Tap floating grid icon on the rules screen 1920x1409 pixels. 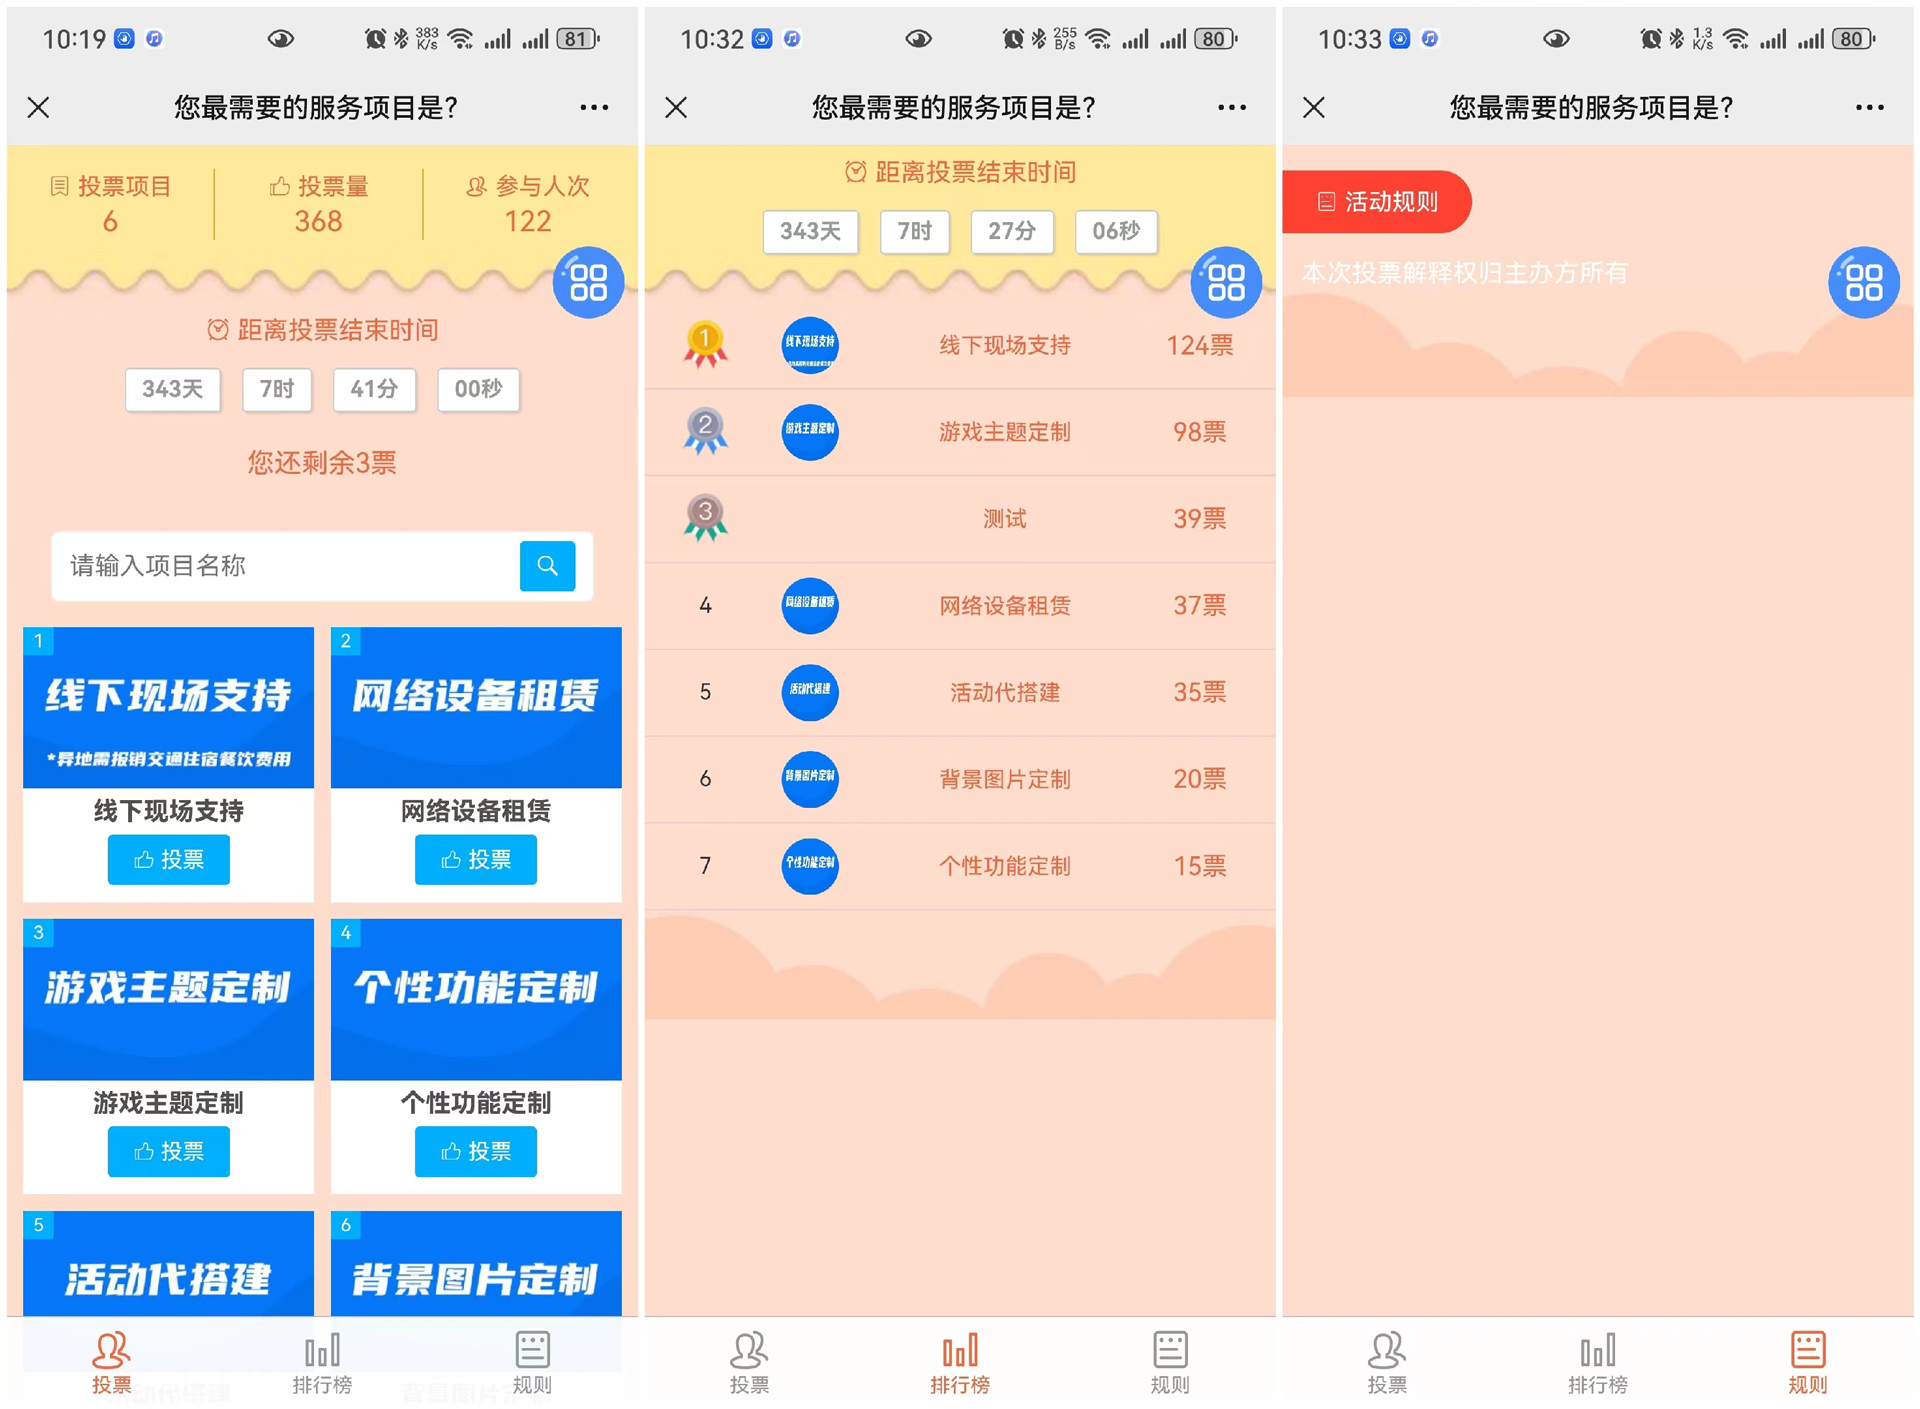click(x=1863, y=282)
